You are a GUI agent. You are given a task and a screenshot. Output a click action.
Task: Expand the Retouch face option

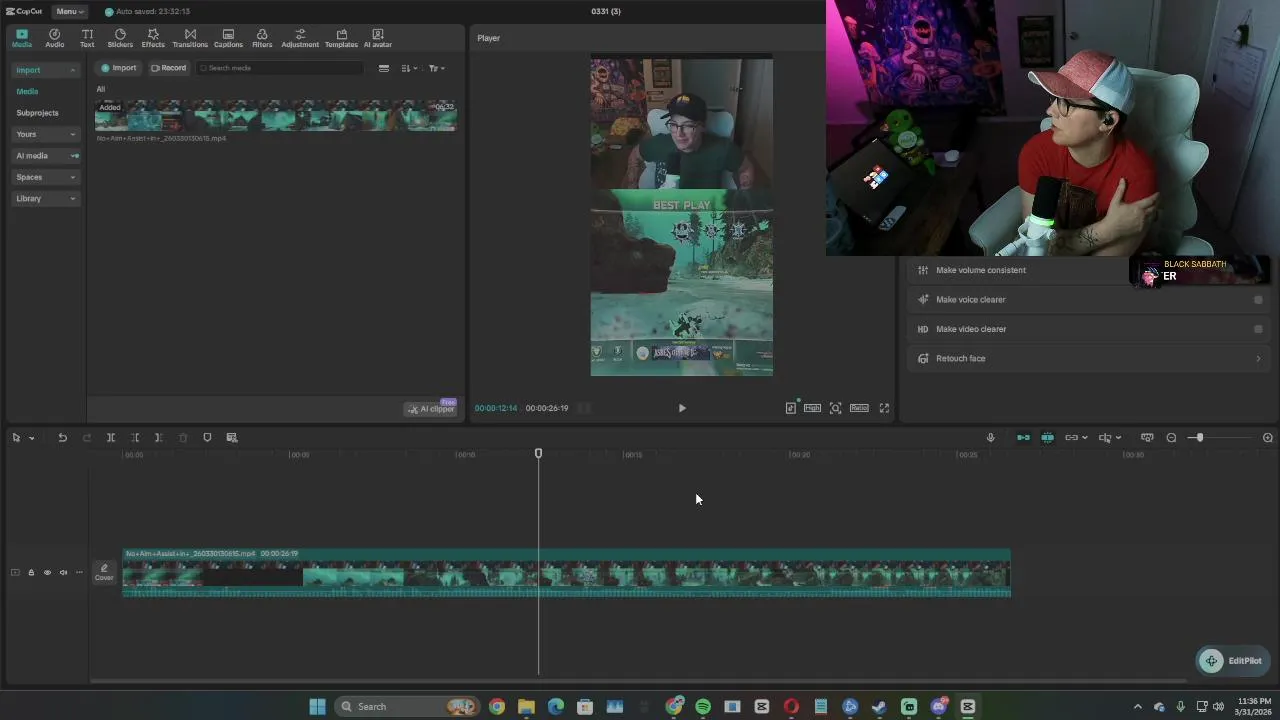1089,358
